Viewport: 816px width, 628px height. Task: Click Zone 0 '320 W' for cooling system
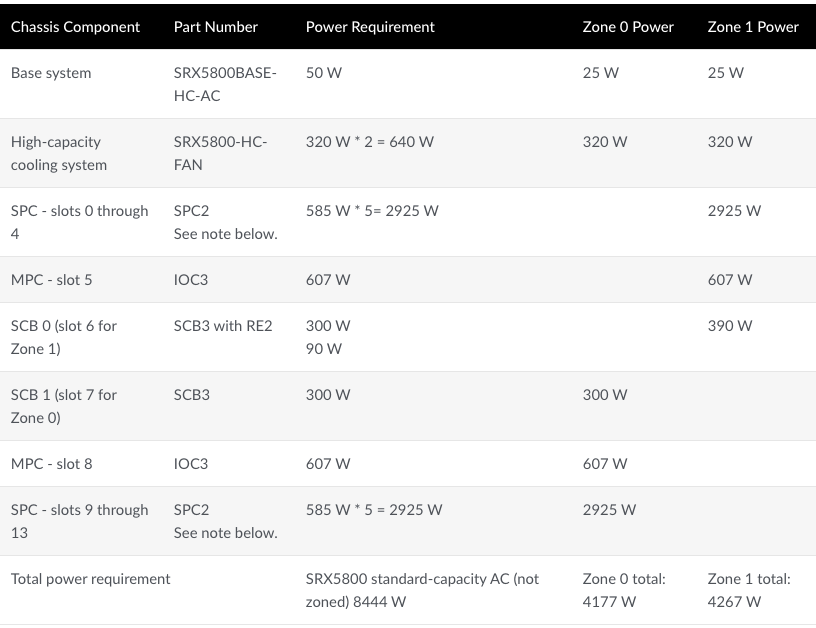click(x=605, y=142)
